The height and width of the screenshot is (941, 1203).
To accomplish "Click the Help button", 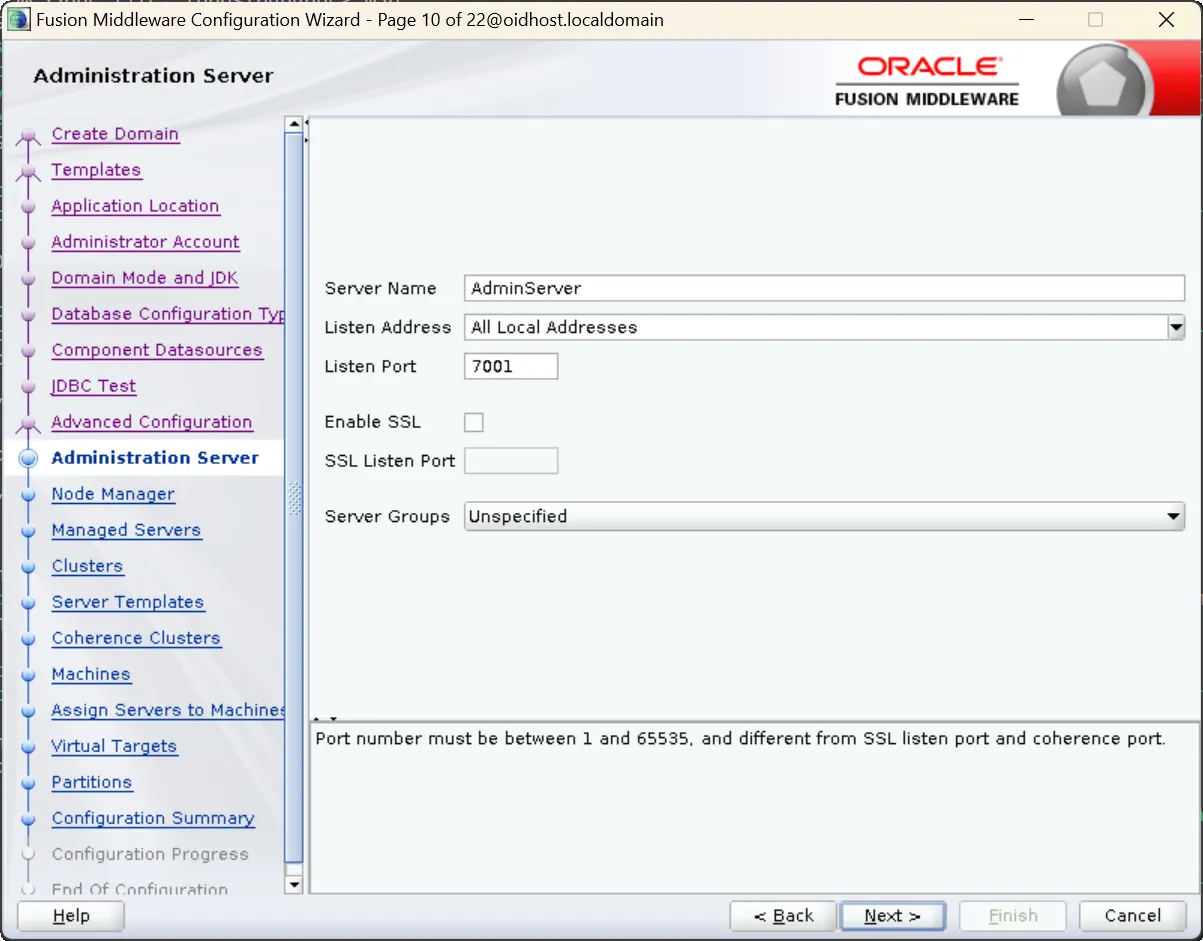I will [71, 916].
